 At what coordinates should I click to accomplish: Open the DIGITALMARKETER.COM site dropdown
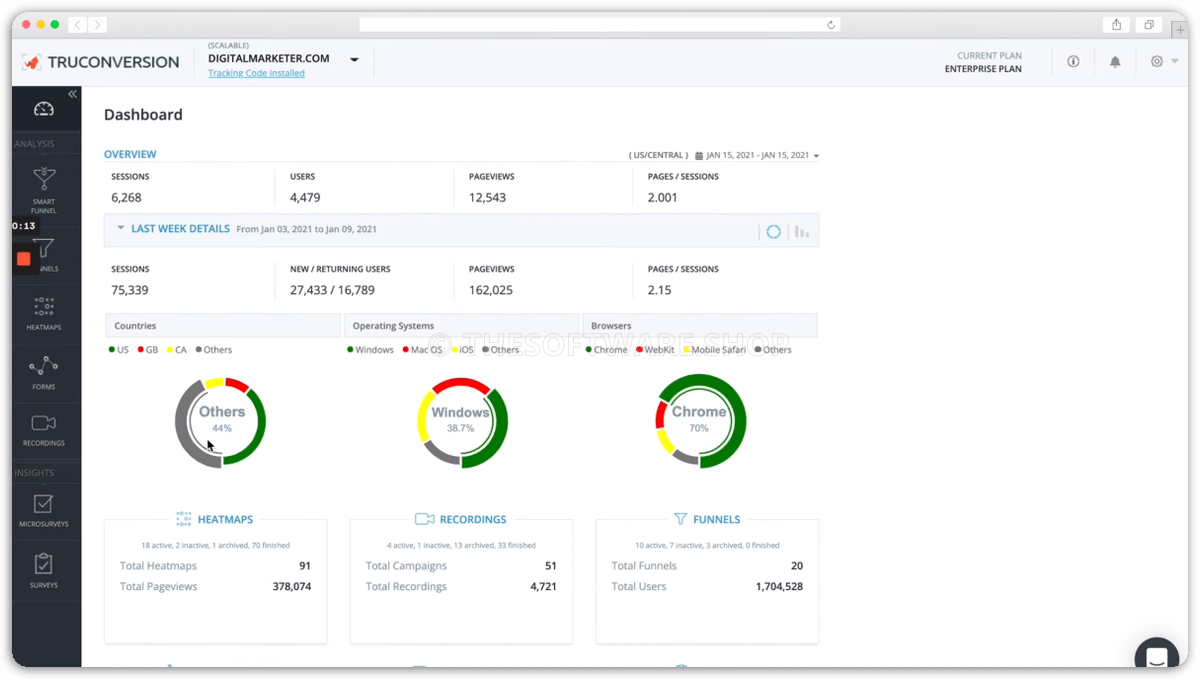354,60
